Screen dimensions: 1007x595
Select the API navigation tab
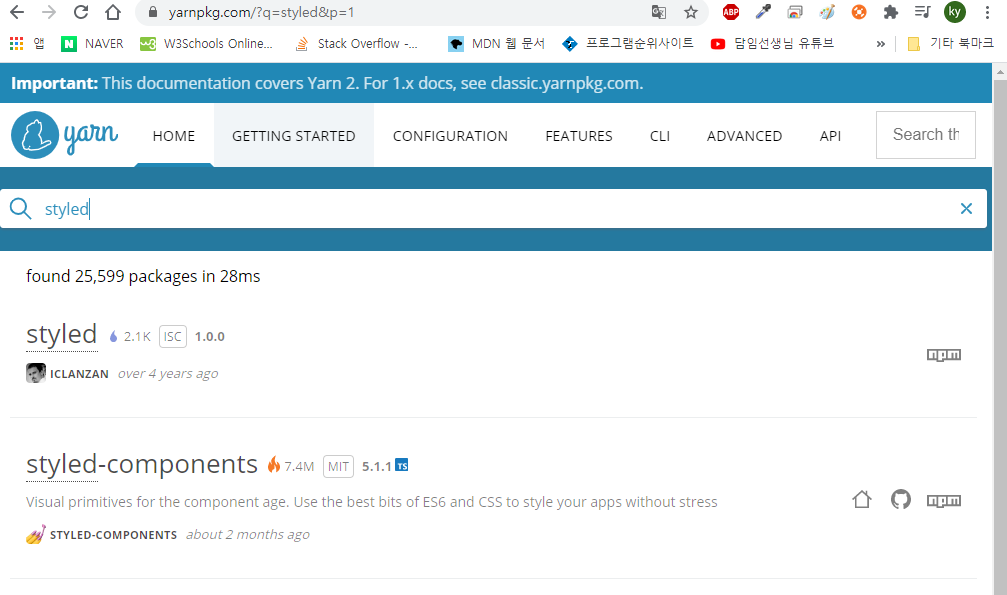tap(830, 136)
